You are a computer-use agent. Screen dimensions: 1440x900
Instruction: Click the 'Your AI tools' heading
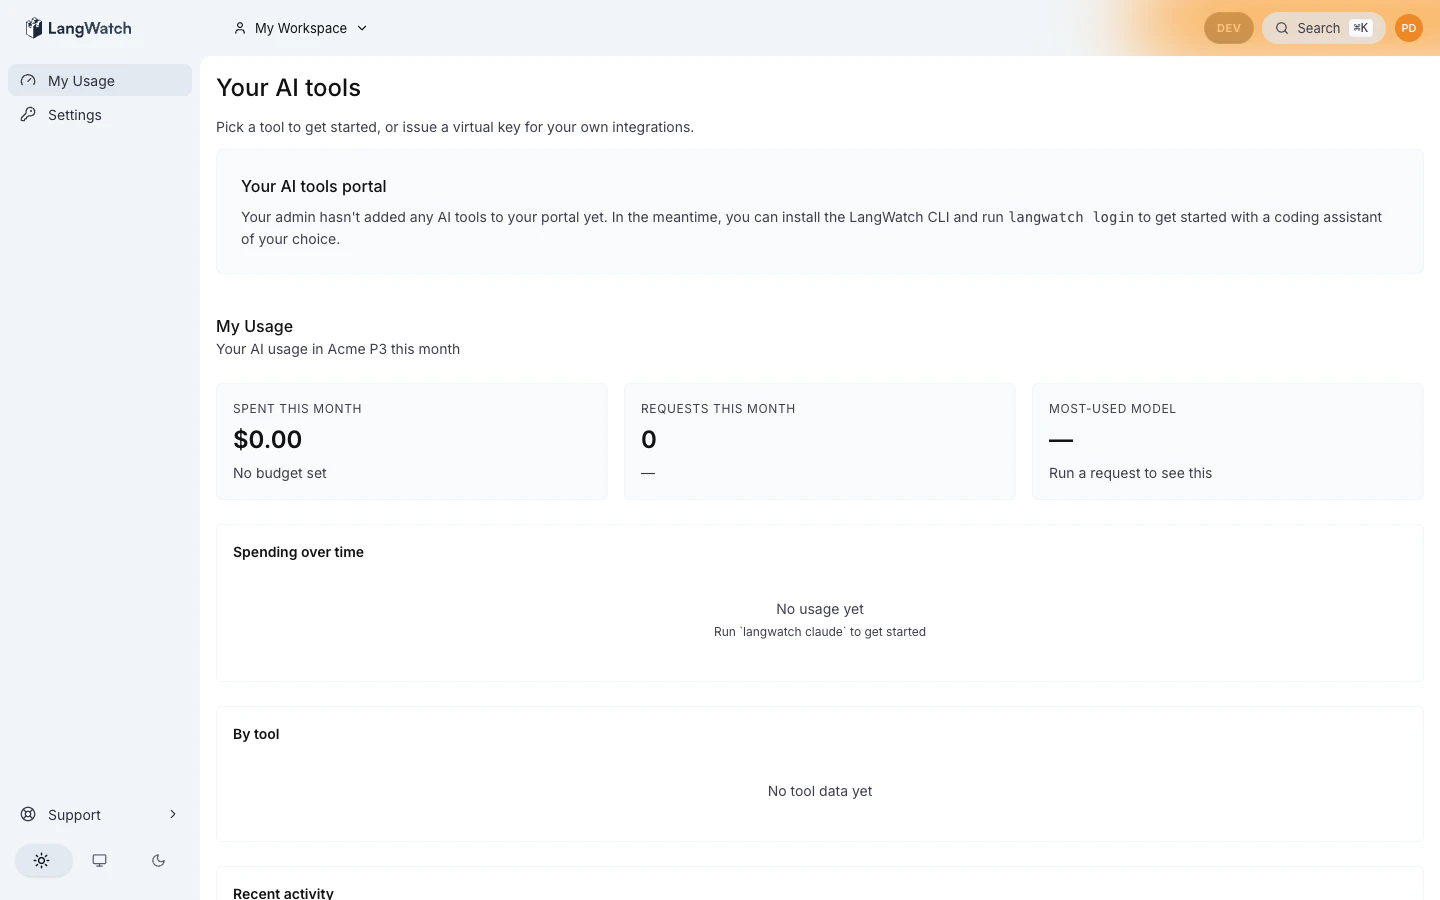[288, 88]
